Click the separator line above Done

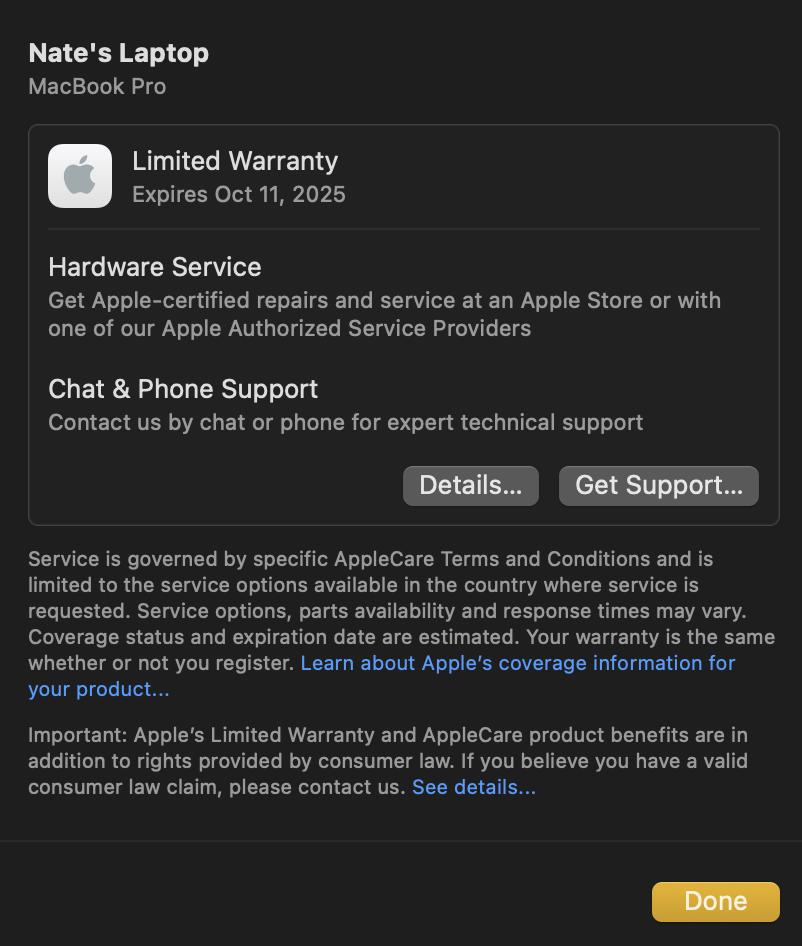401,841
